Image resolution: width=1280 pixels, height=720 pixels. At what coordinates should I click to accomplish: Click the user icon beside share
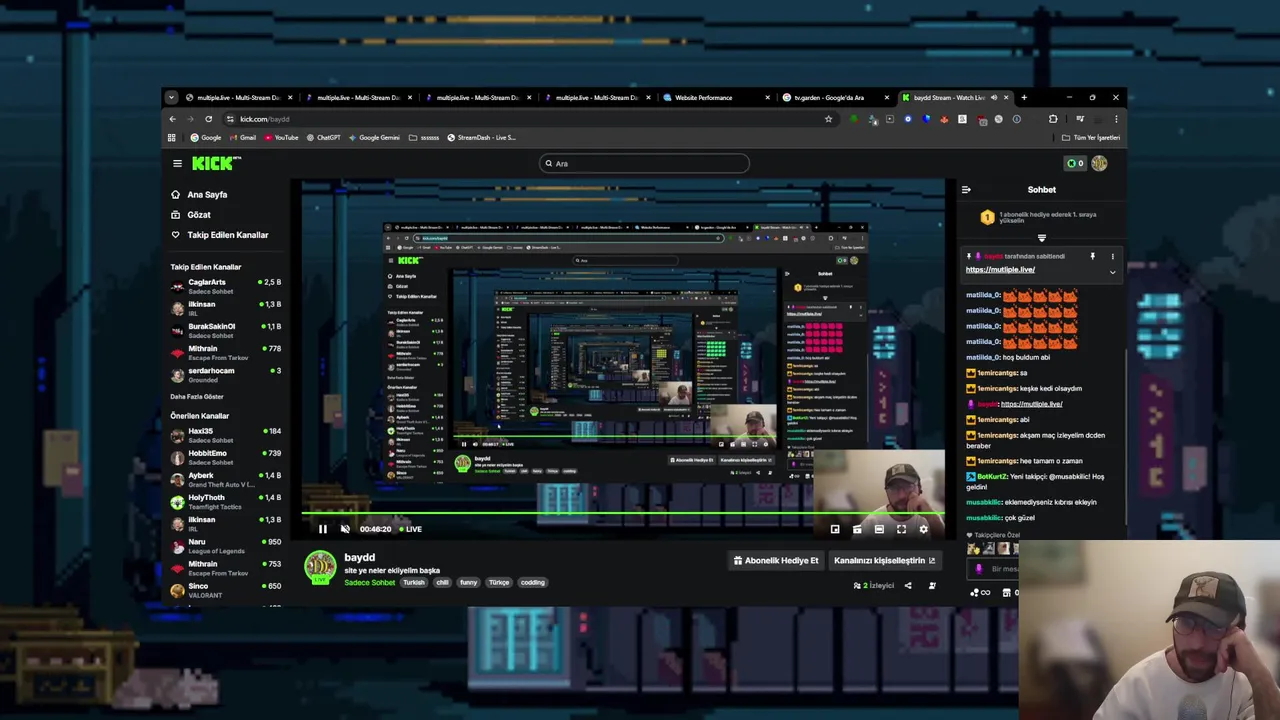coord(932,585)
